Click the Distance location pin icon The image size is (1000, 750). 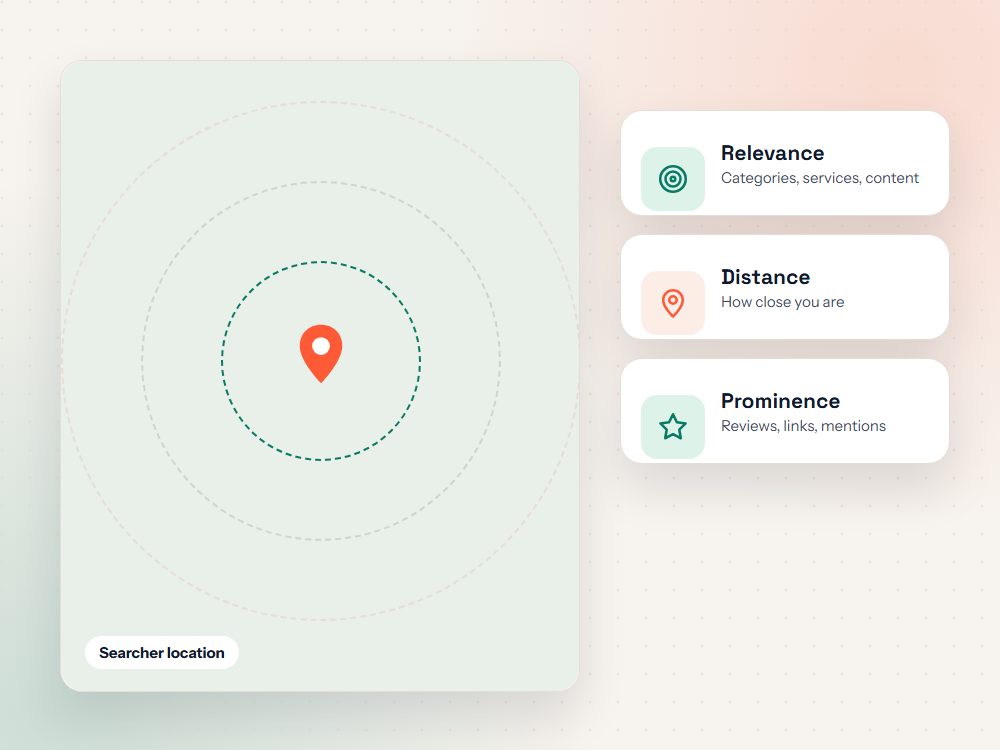673,303
